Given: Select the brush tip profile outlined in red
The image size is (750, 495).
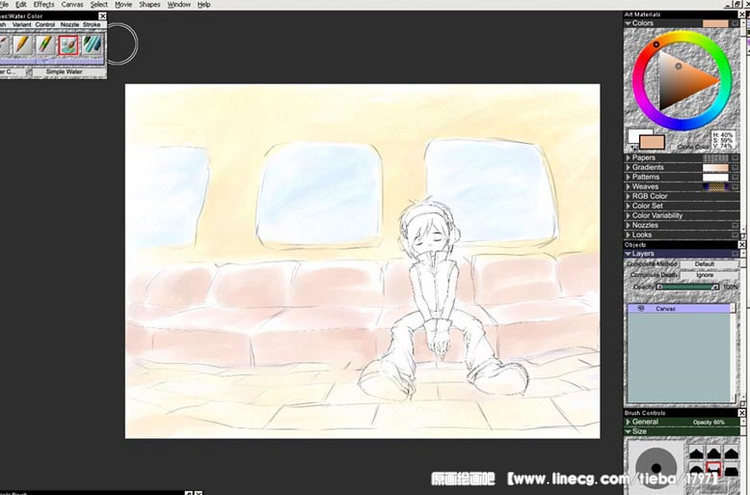Looking at the screenshot, I should (713, 469).
